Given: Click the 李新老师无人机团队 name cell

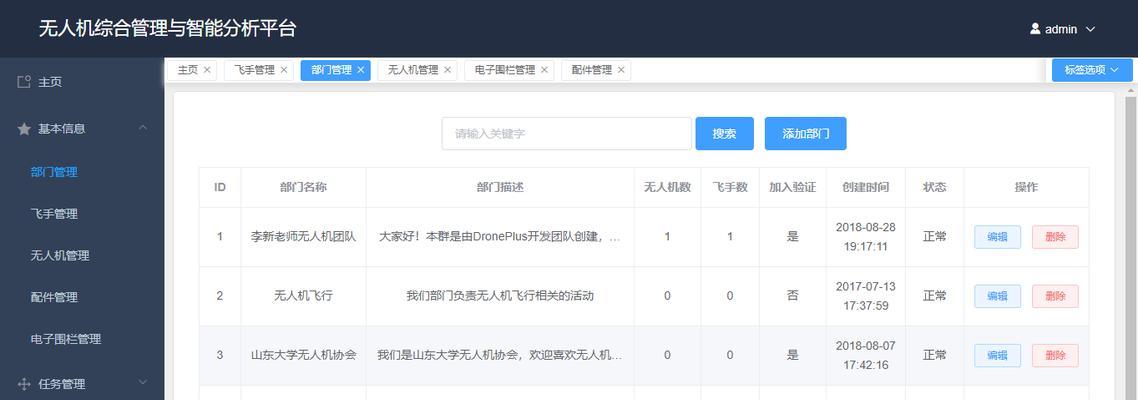Looking at the screenshot, I should point(303,237).
